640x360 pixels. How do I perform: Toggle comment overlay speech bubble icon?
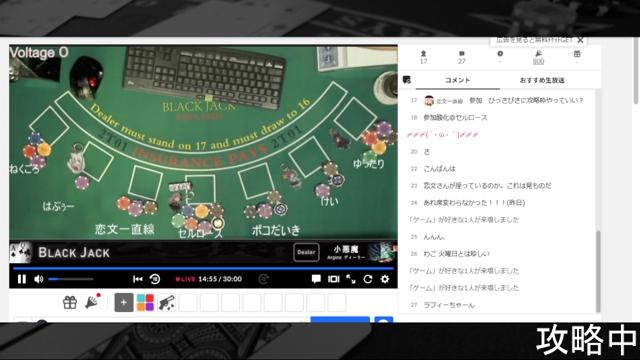point(316,279)
